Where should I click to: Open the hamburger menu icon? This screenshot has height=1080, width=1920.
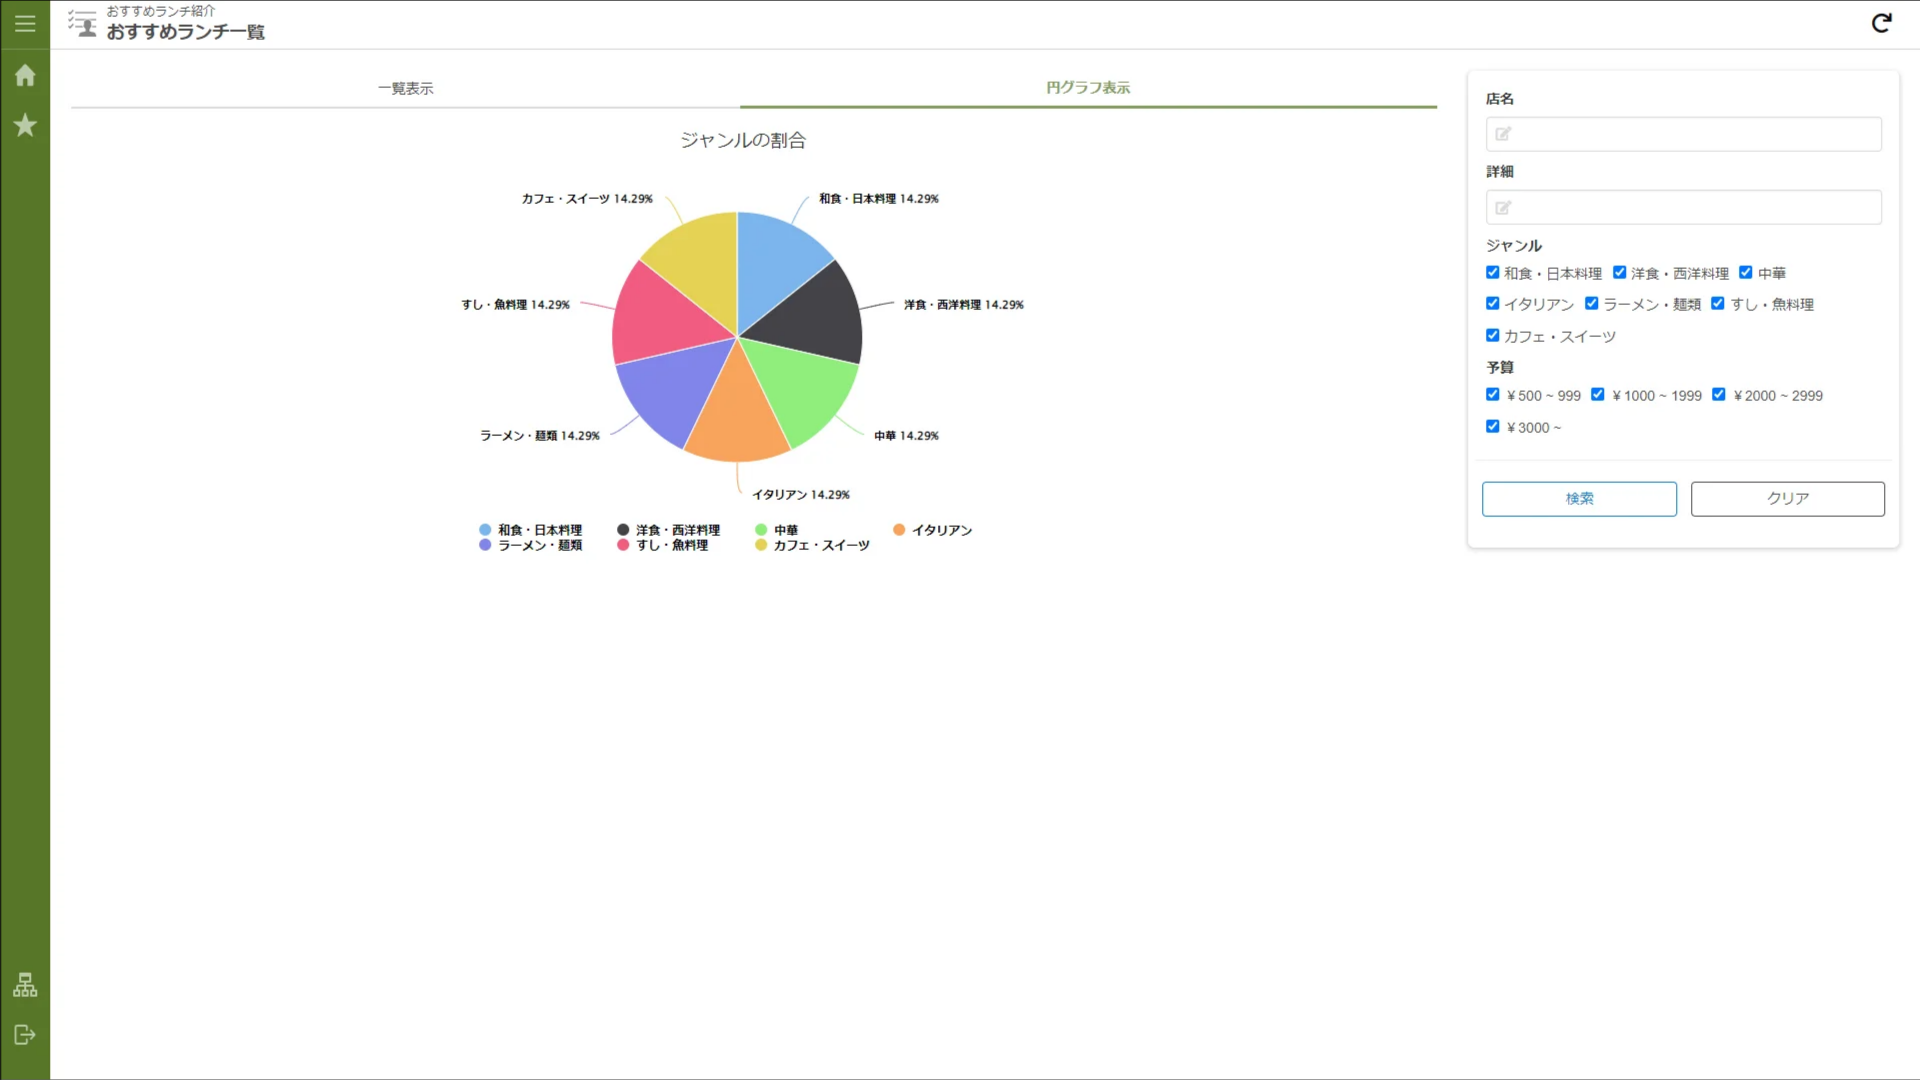25,23
